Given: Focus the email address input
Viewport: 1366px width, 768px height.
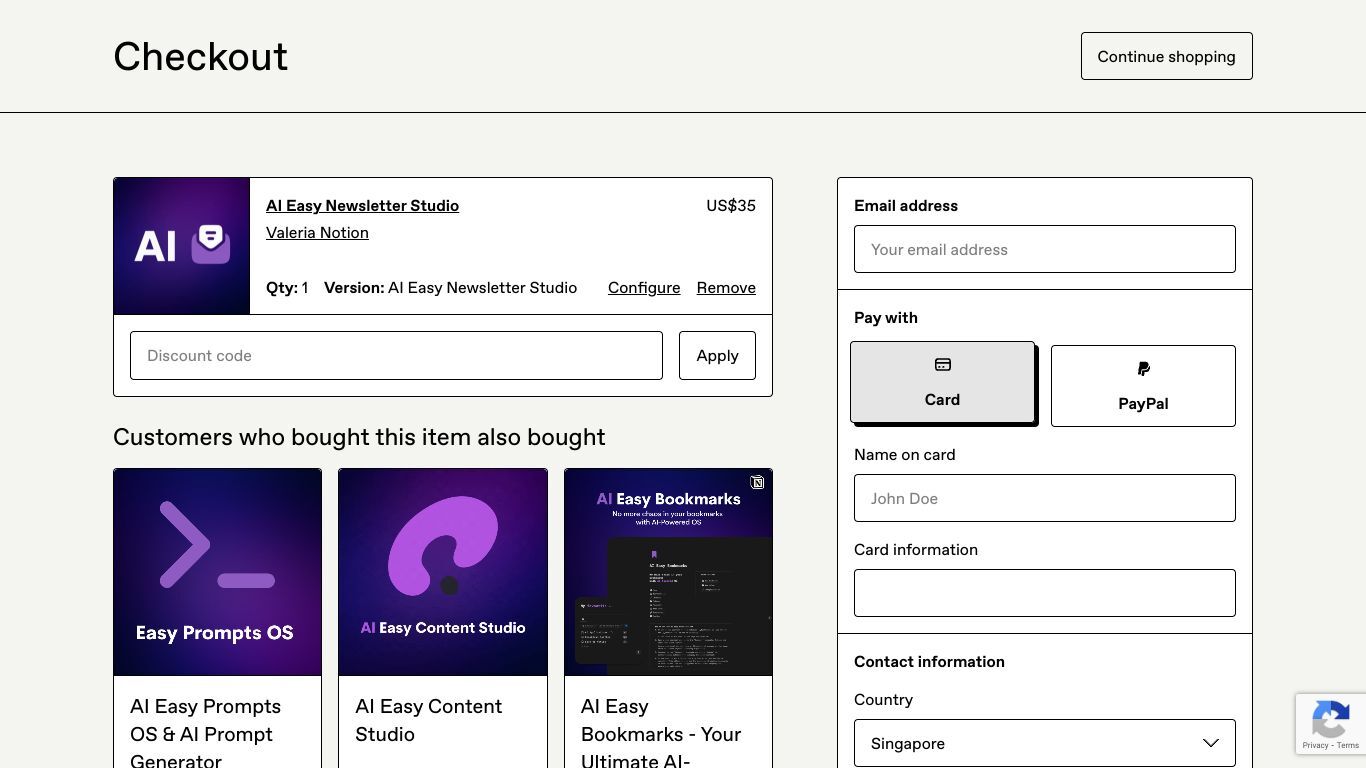Looking at the screenshot, I should pyautogui.click(x=1045, y=249).
